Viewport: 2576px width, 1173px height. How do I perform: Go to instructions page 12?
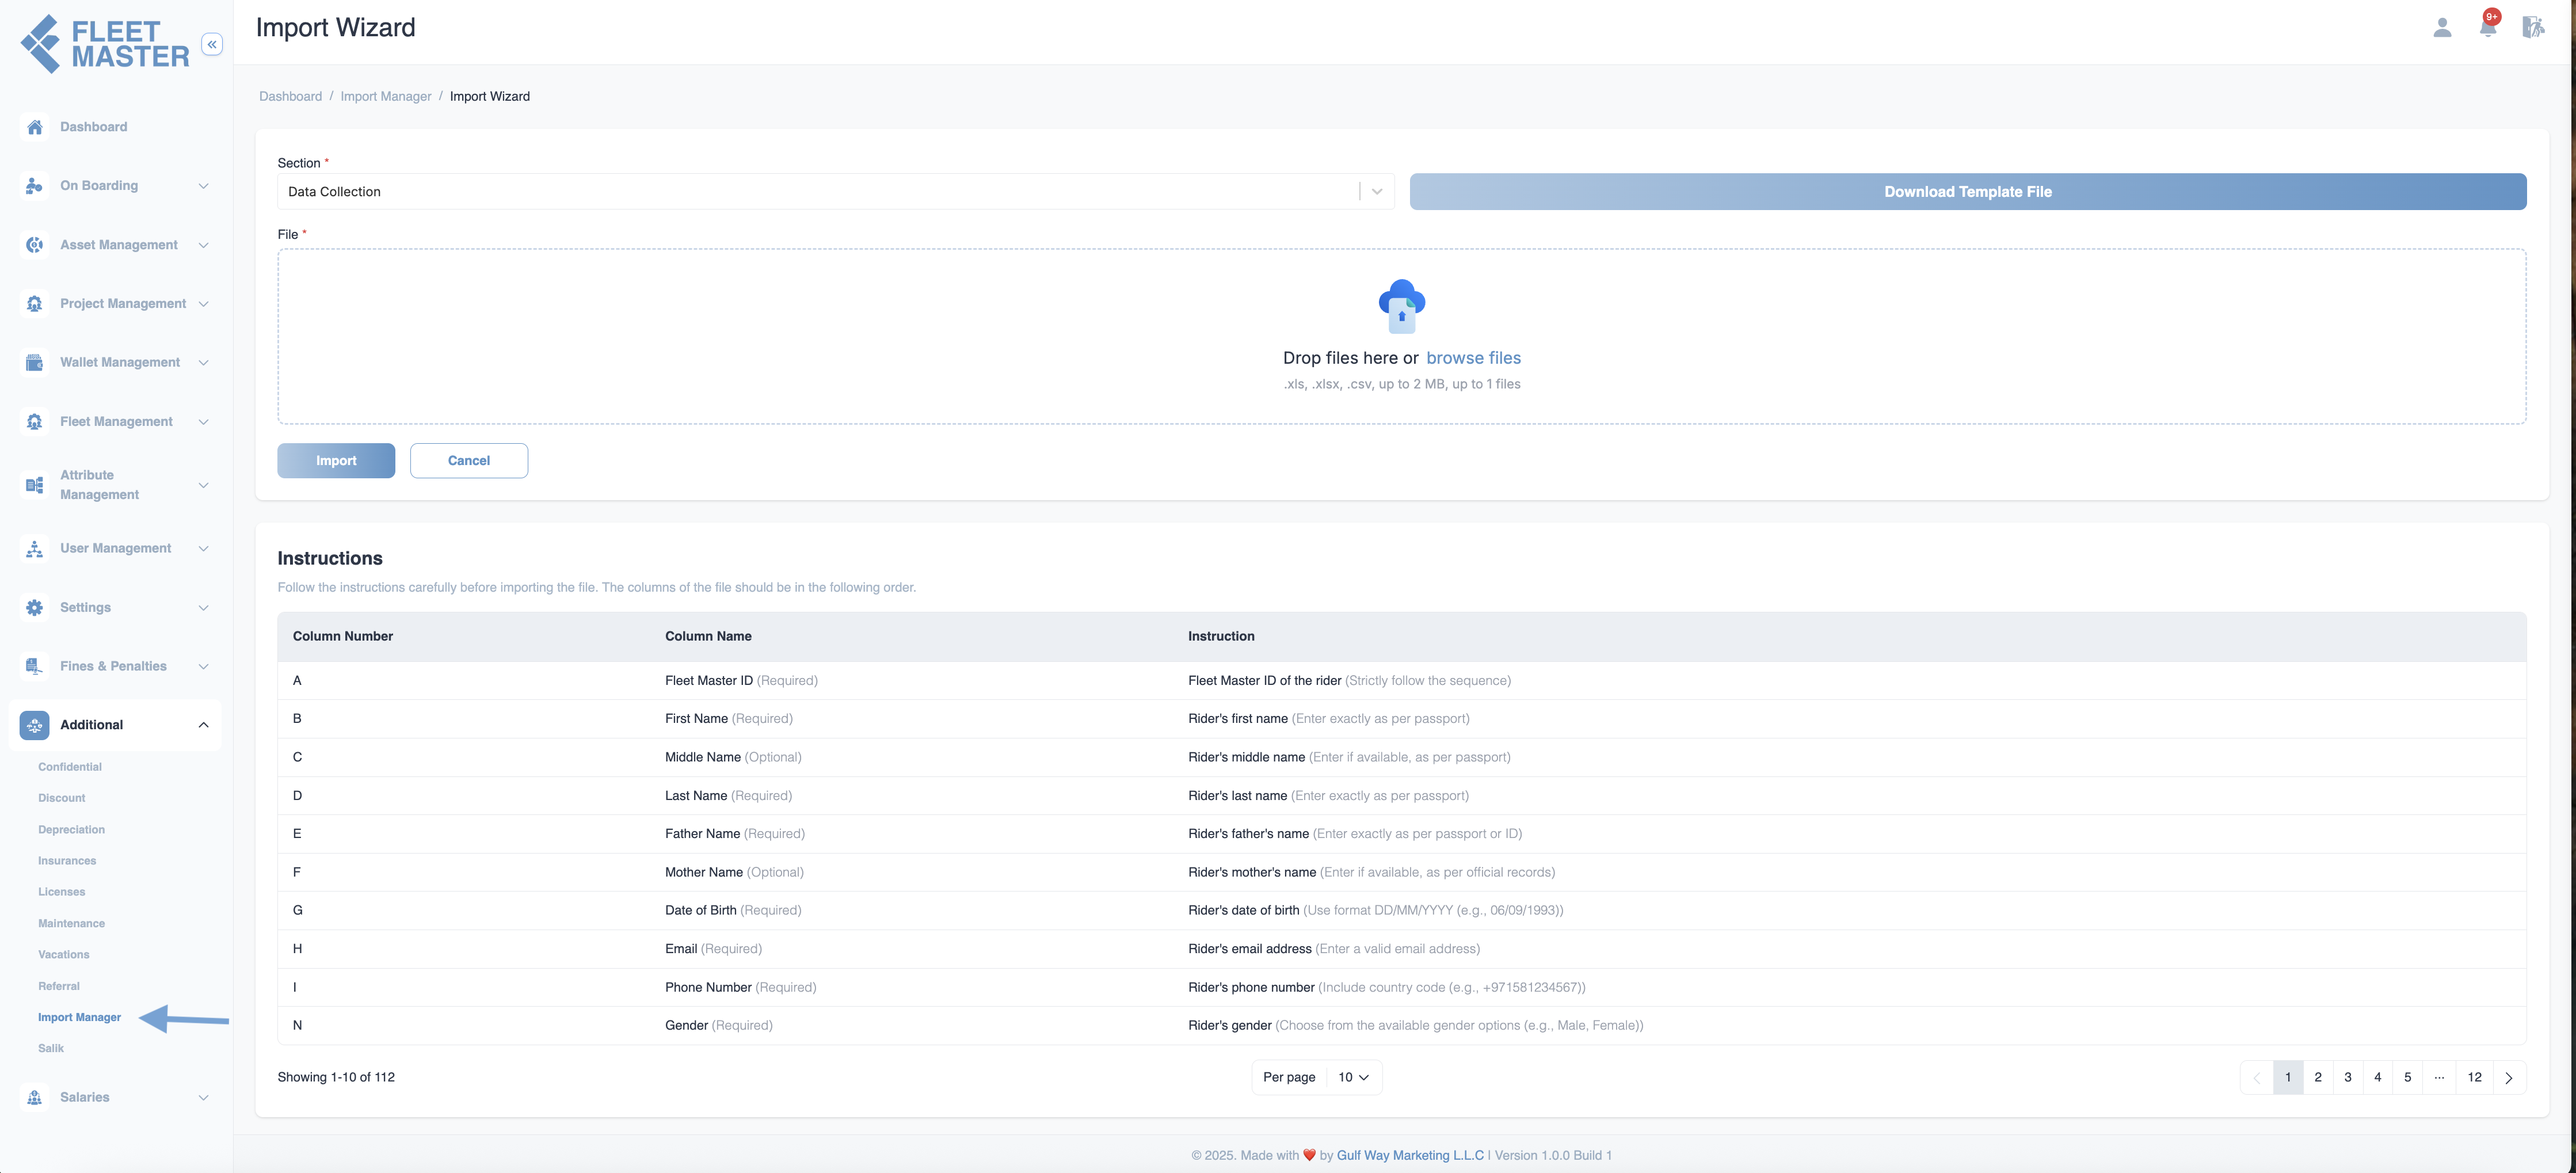[2475, 1077]
